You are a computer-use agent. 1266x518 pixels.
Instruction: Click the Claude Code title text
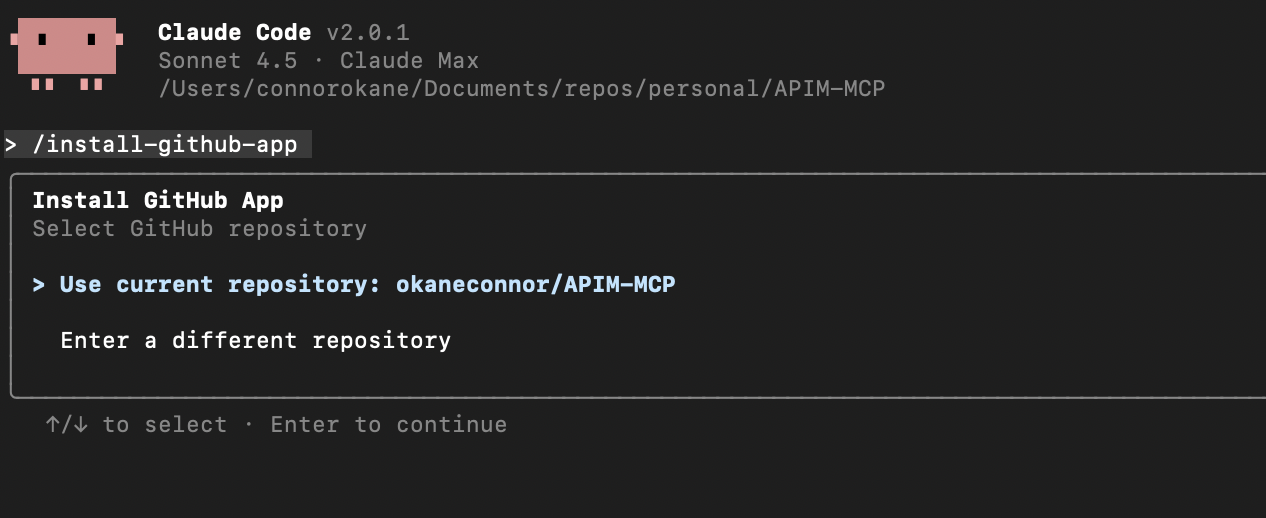234,33
